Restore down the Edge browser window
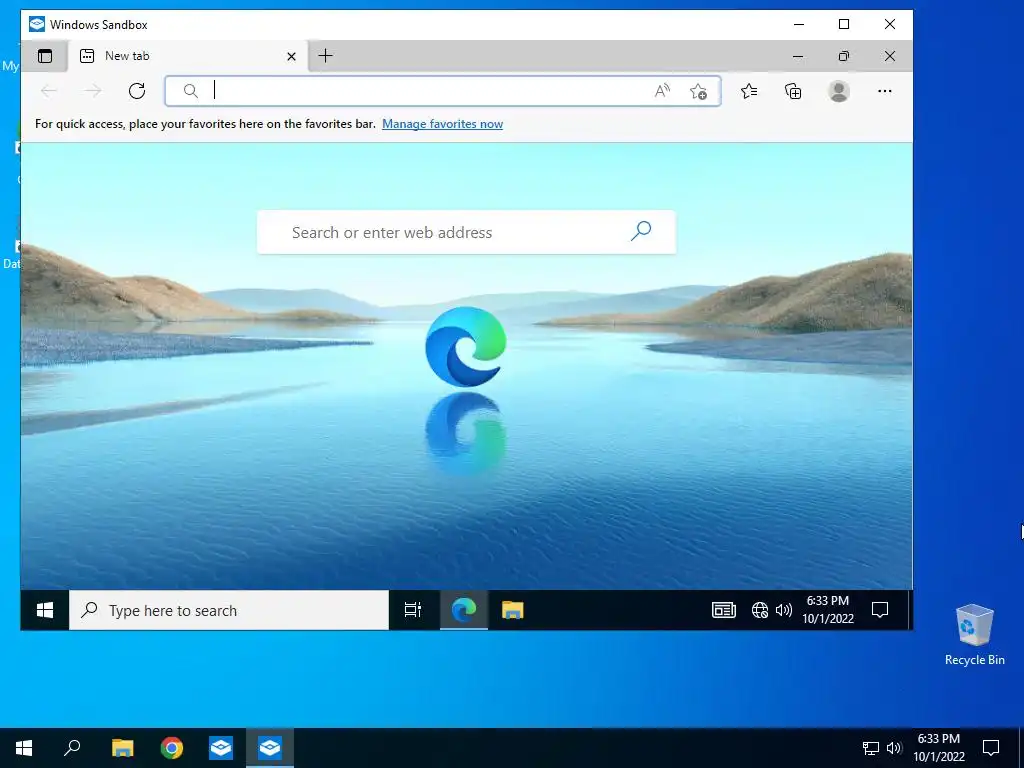Viewport: 1024px width, 768px height. tap(844, 56)
